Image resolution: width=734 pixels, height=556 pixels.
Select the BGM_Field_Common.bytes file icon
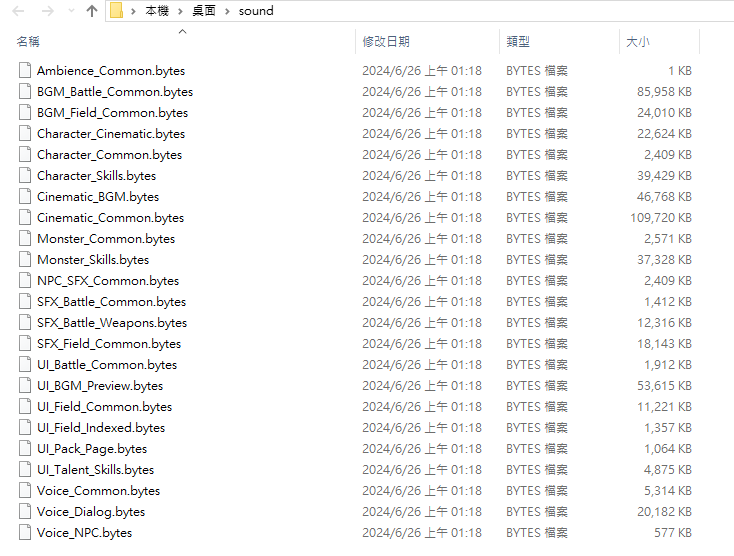click(x=25, y=112)
